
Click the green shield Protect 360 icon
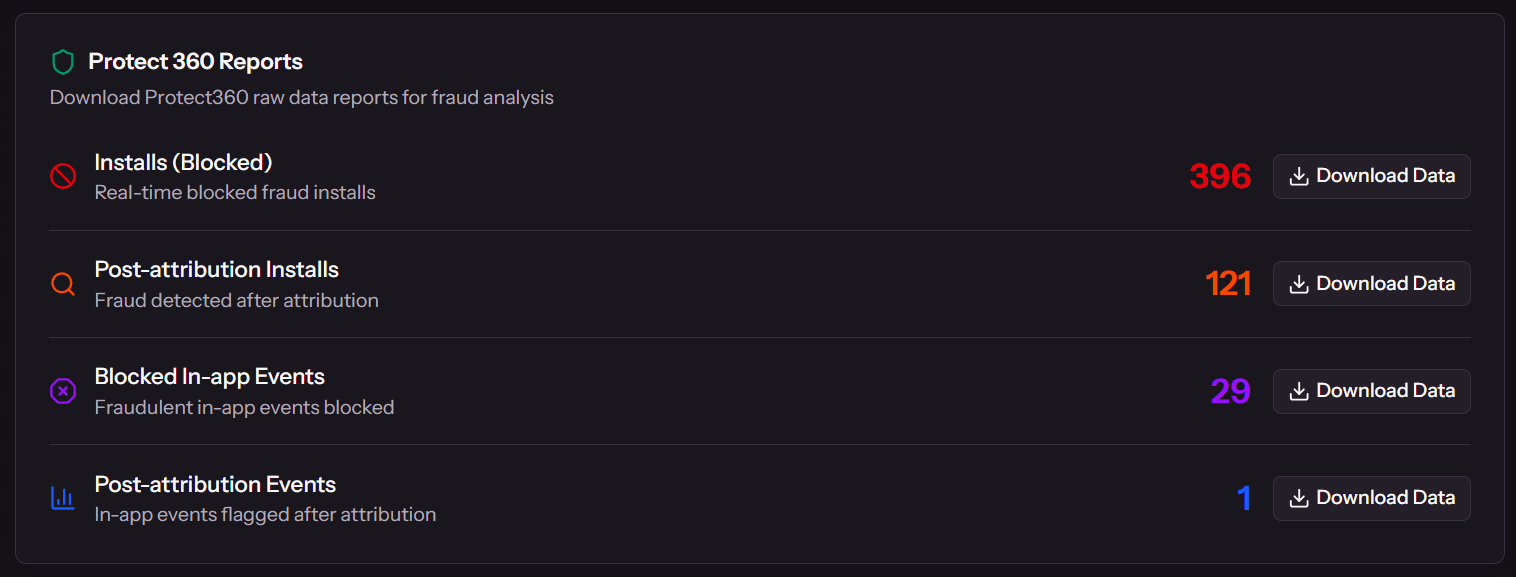63,63
